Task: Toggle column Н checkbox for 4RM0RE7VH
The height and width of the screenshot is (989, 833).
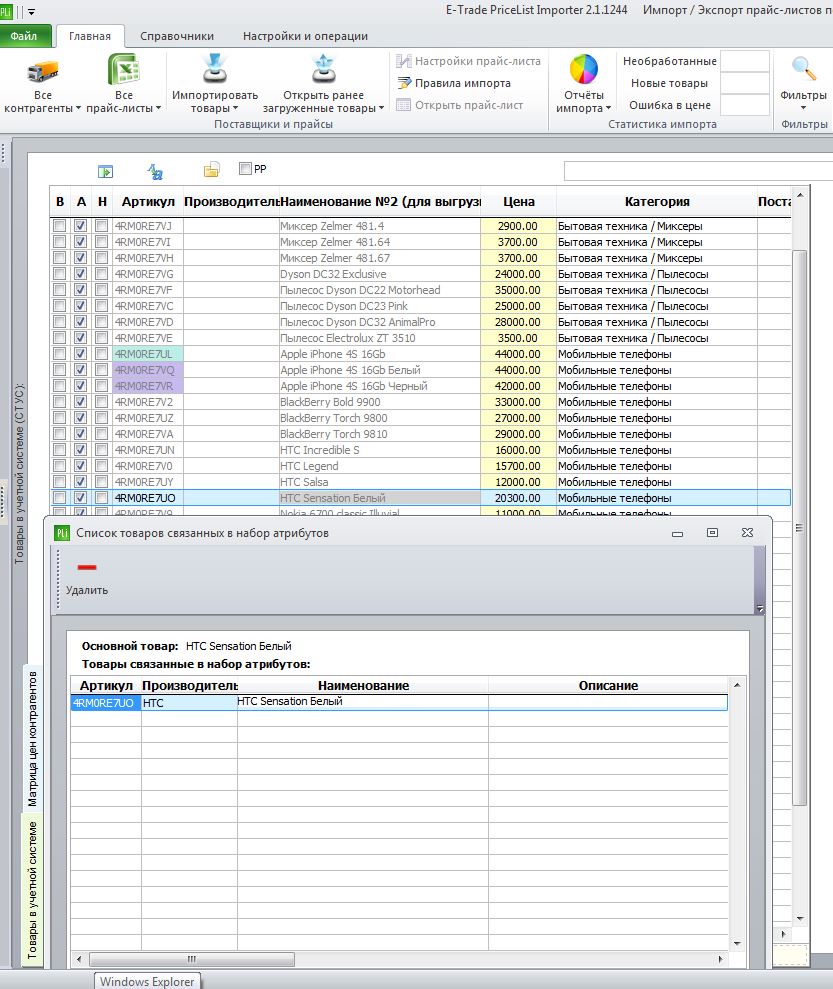Action: (101, 257)
